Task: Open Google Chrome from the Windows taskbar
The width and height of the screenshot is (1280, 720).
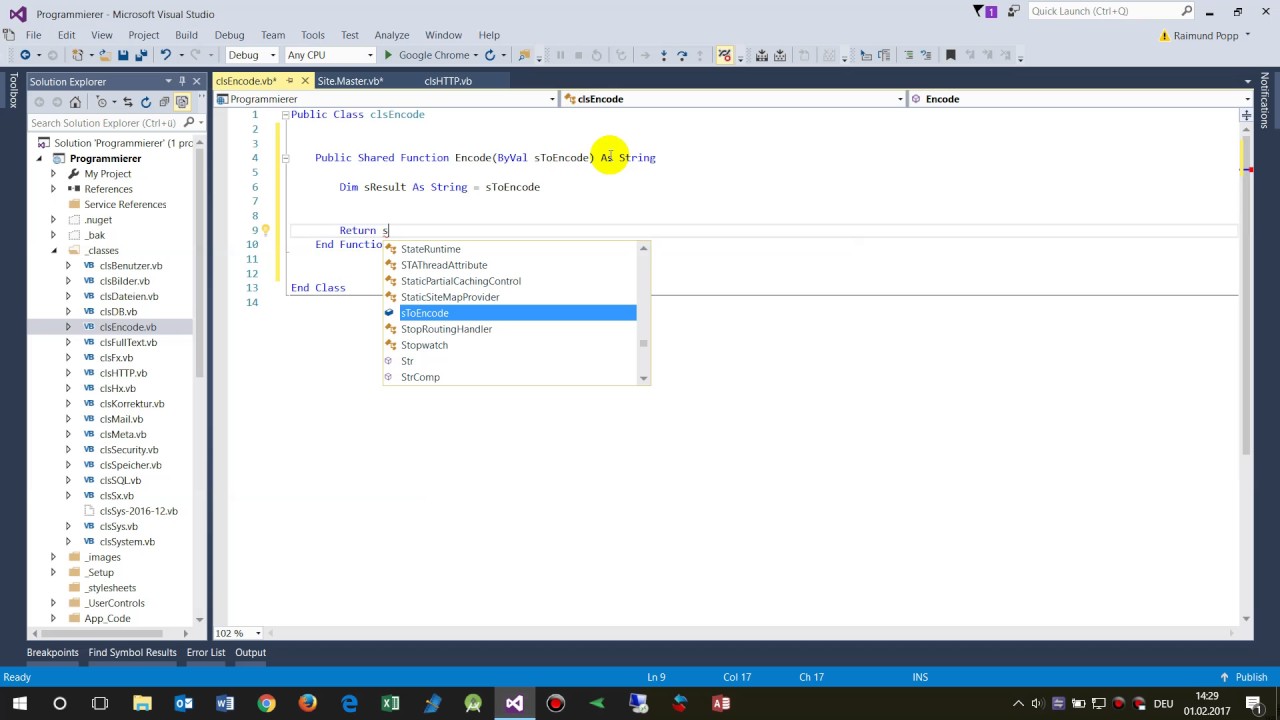Action: (x=266, y=704)
